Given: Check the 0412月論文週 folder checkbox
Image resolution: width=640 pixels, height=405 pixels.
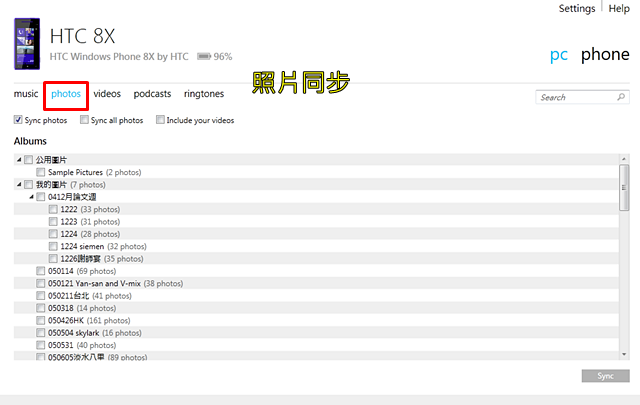Looking at the screenshot, I should (40, 197).
